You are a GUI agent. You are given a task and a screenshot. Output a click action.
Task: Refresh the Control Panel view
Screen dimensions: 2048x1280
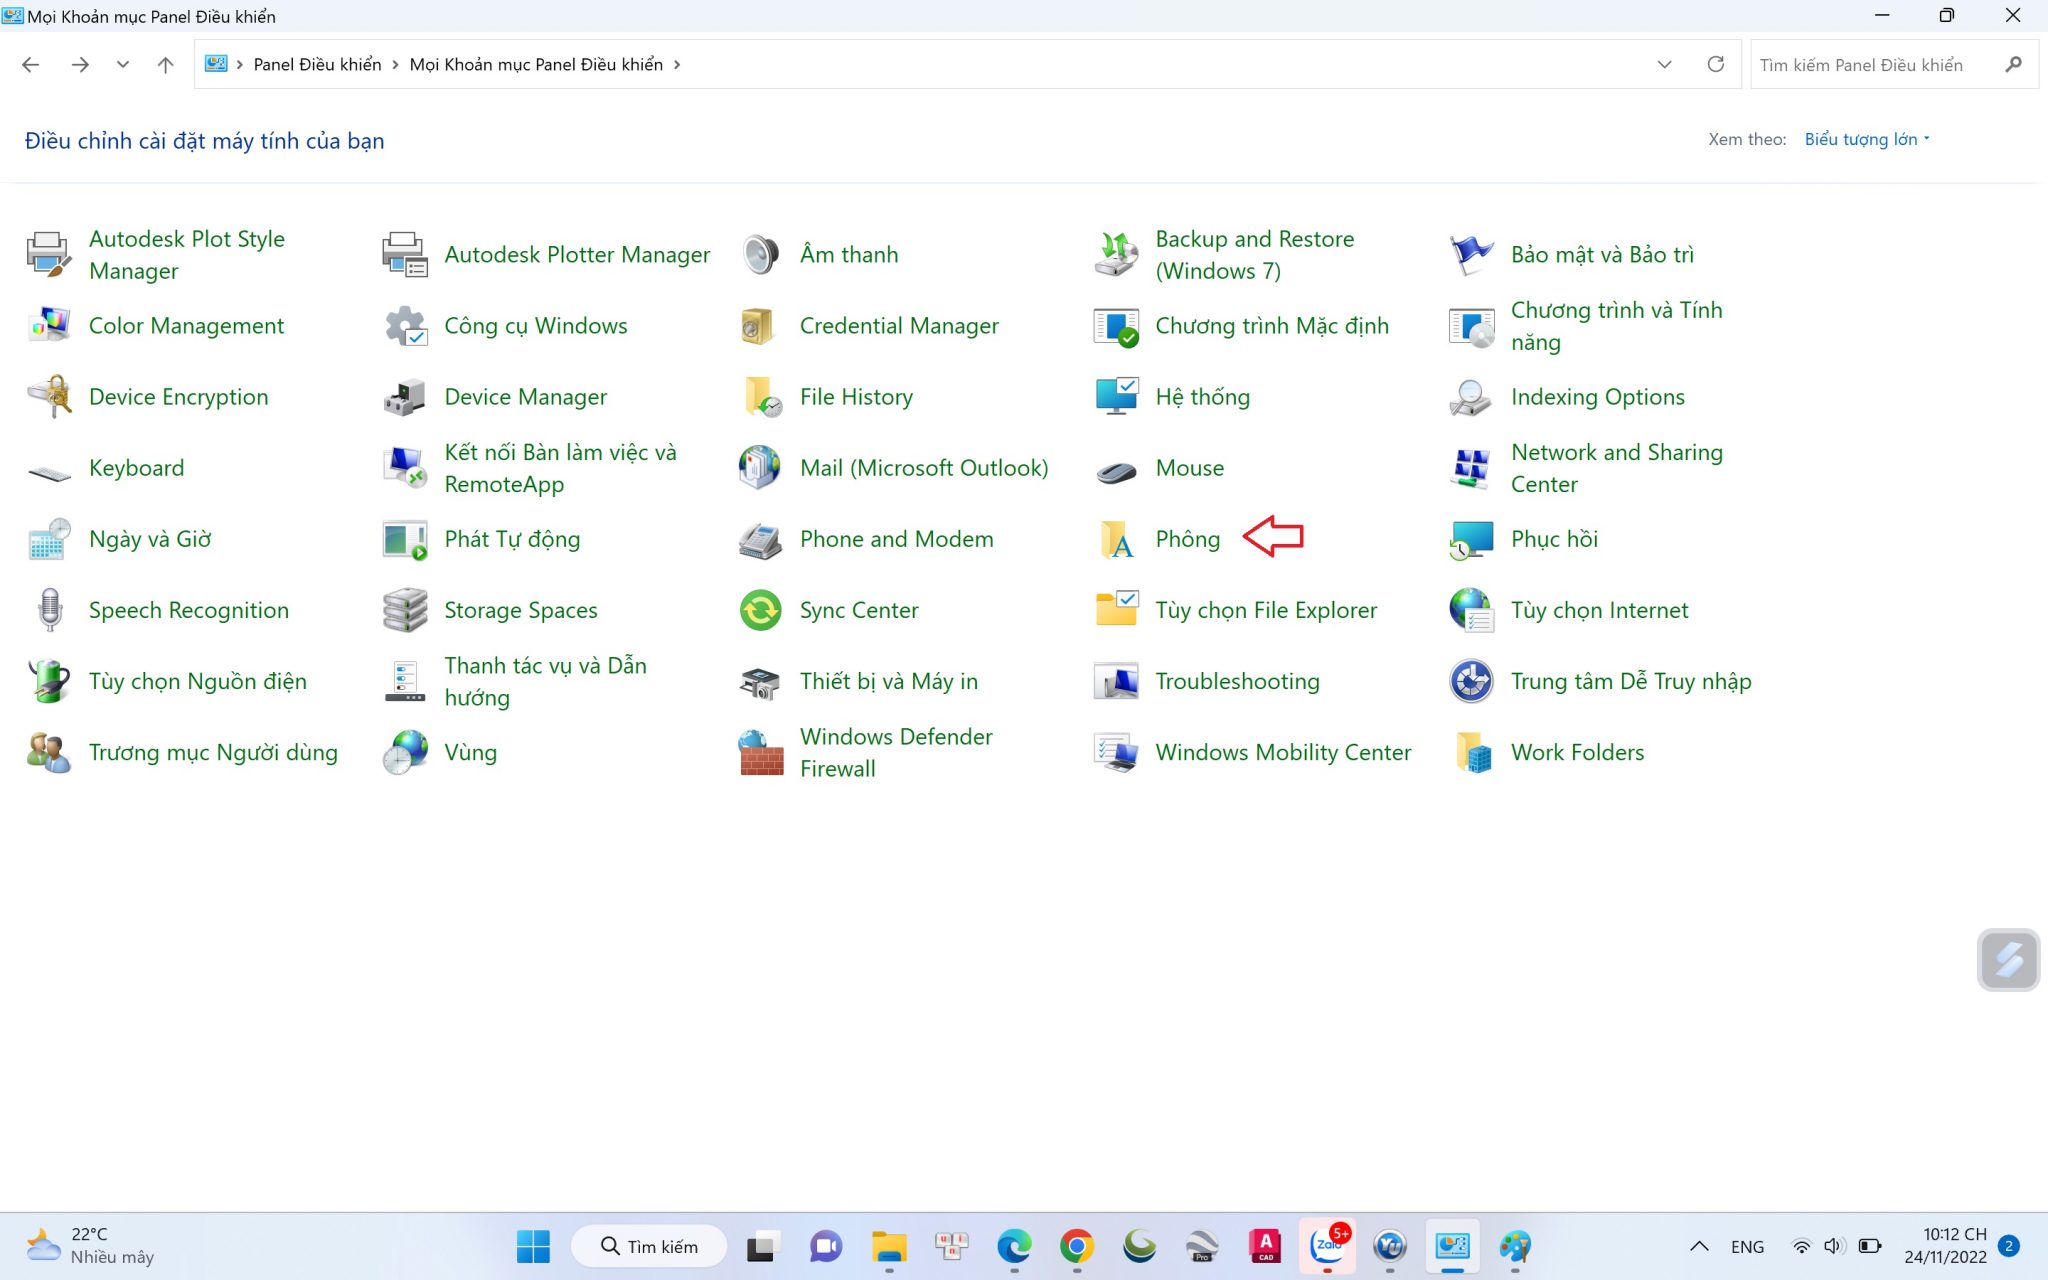coord(1715,65)
